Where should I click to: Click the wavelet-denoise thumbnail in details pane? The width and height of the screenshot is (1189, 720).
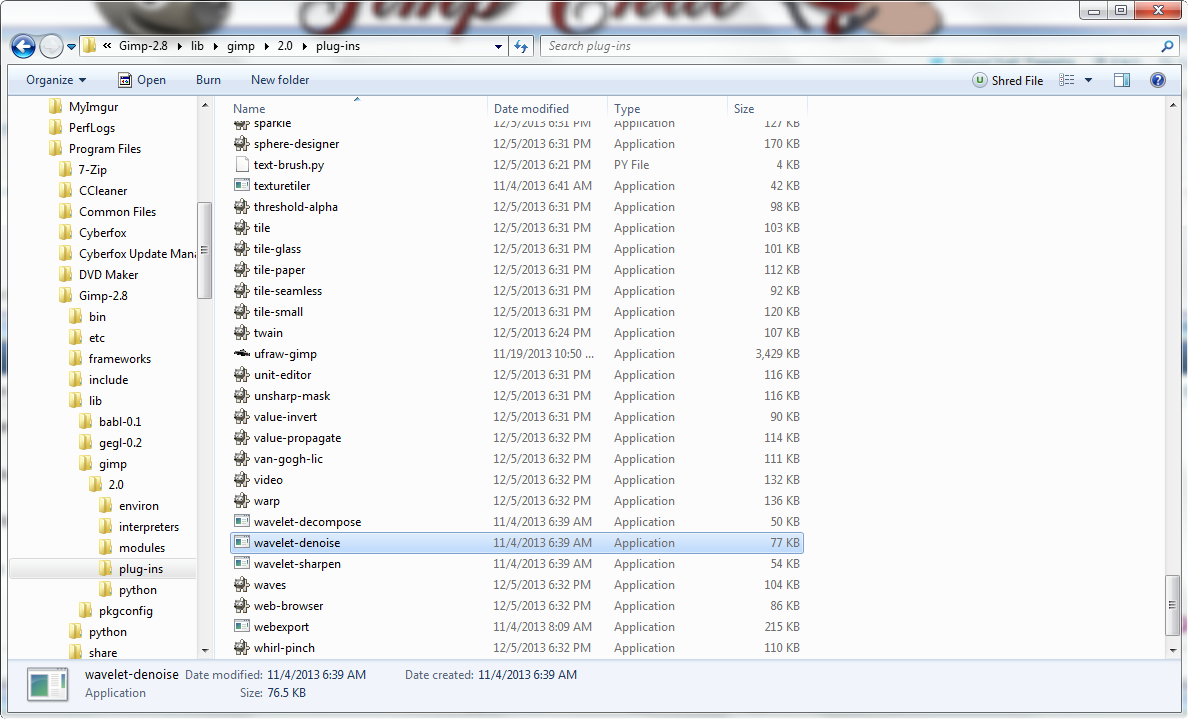[48, 684]
